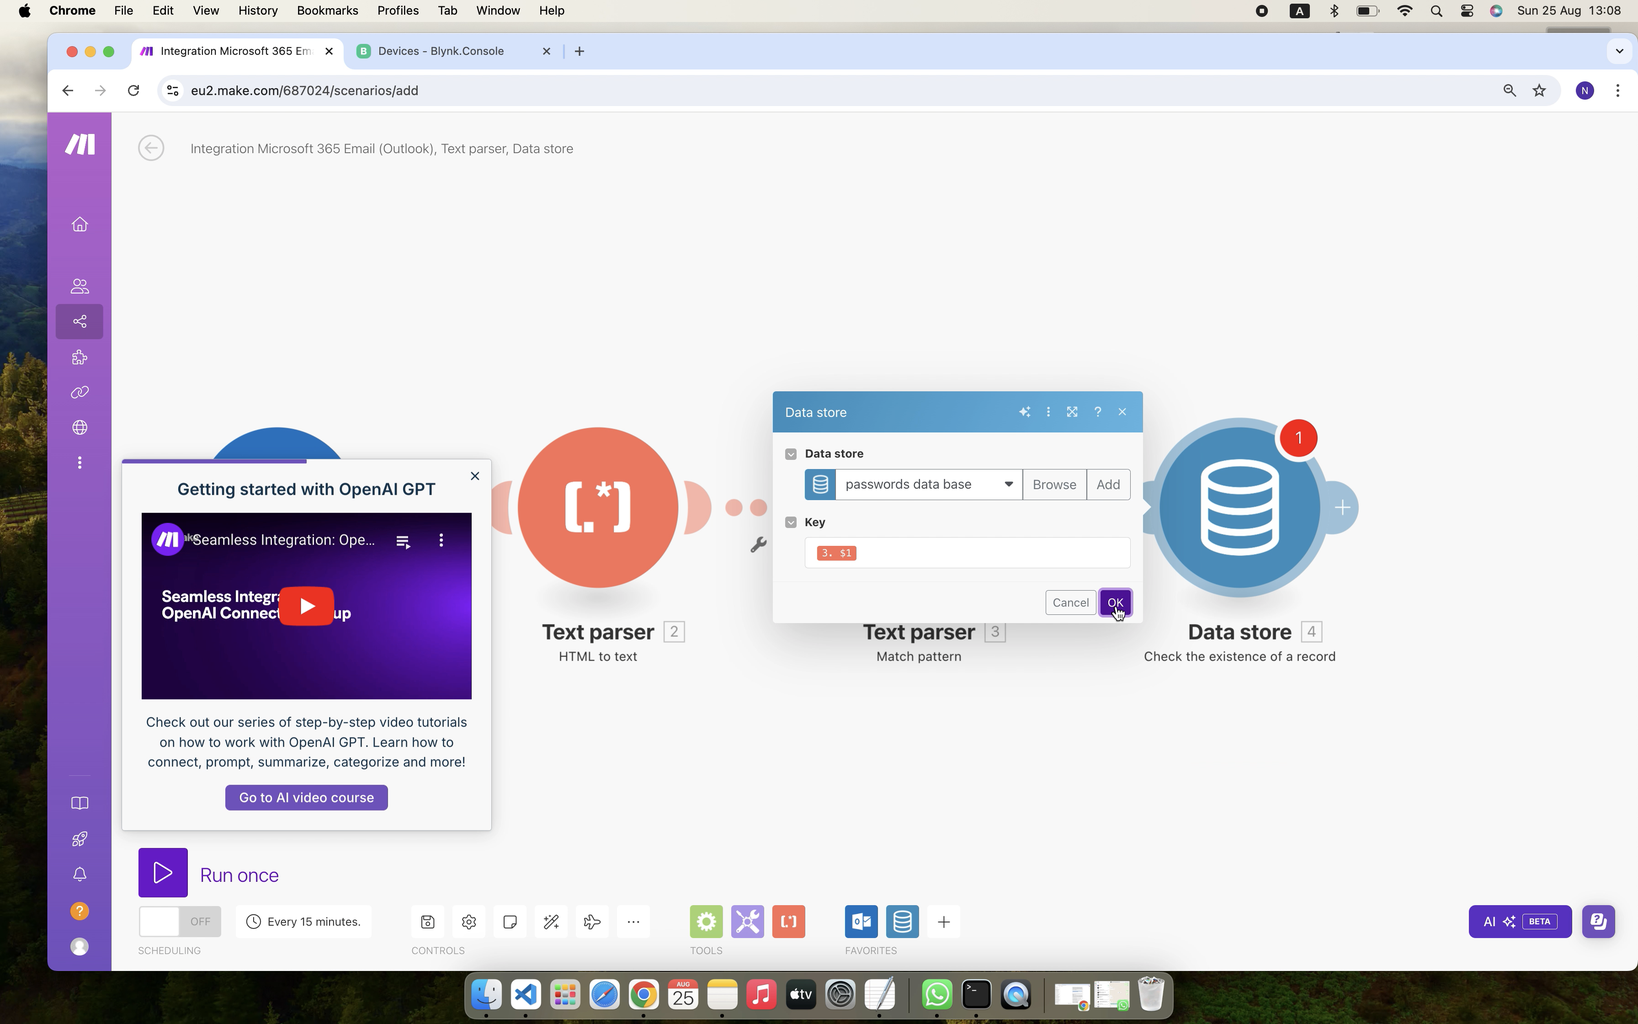
Task: Open the purple Tools wrench icon
Action: point(747,922)
